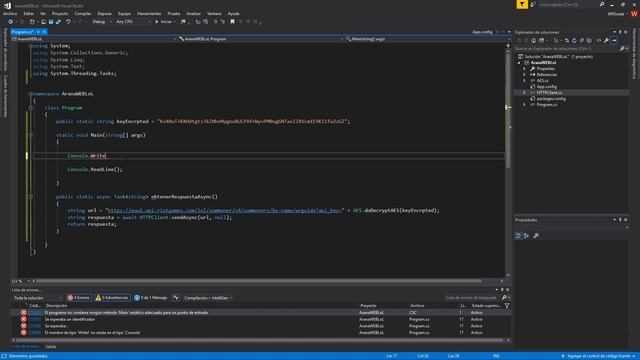Open the Herramientas menu
640x360 pixels.
[149, 13]
